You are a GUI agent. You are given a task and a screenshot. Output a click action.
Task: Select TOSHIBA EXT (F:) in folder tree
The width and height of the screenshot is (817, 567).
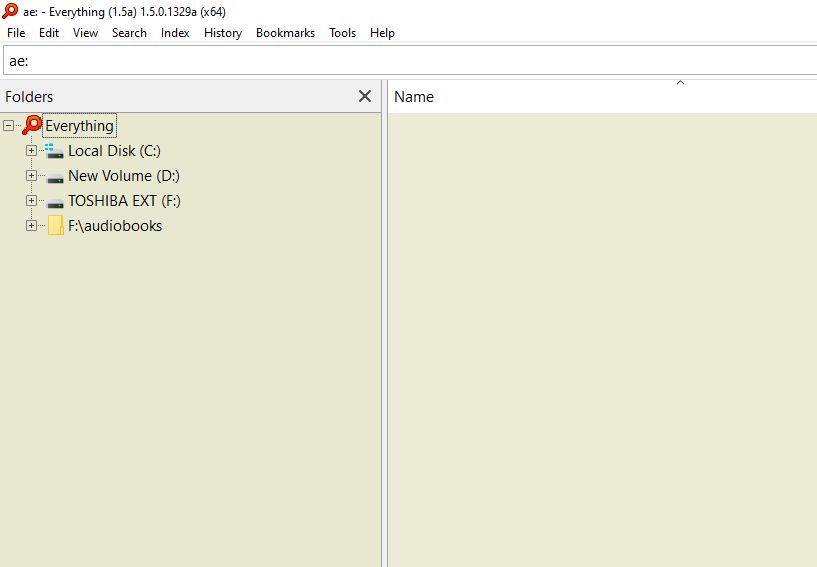[125, 201]
